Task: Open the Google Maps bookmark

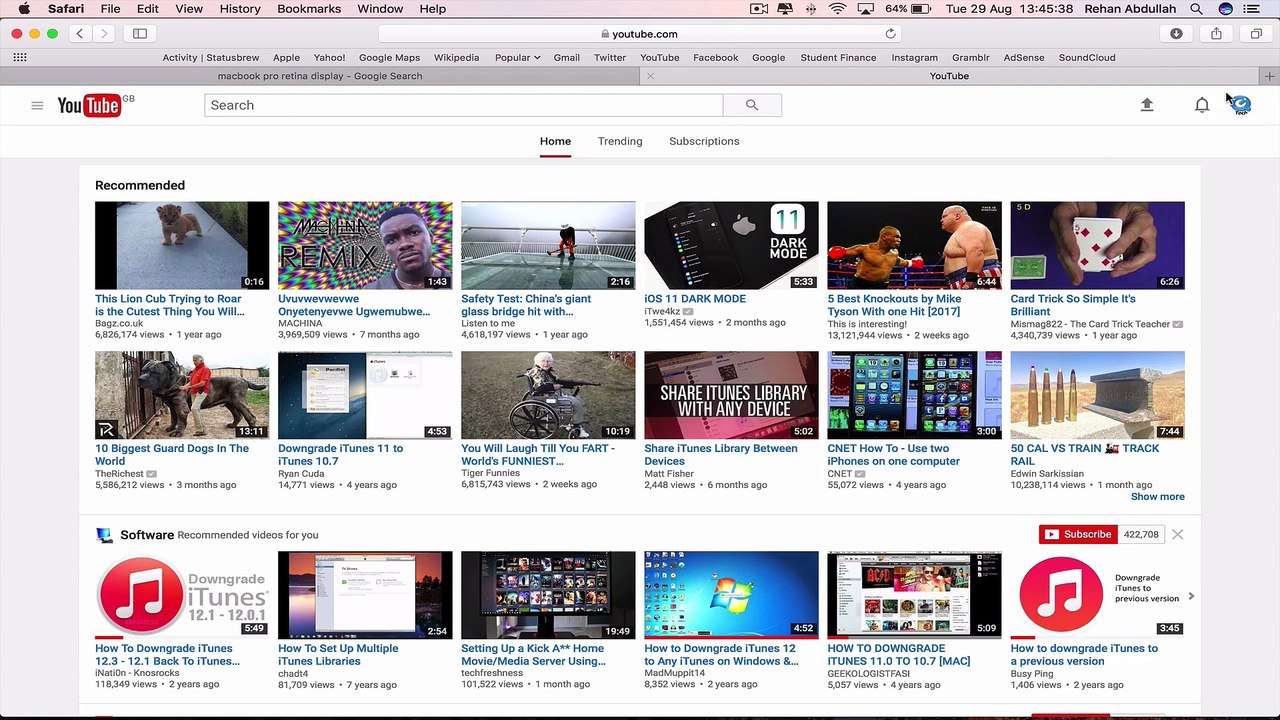Action: [x=389, y=58]
